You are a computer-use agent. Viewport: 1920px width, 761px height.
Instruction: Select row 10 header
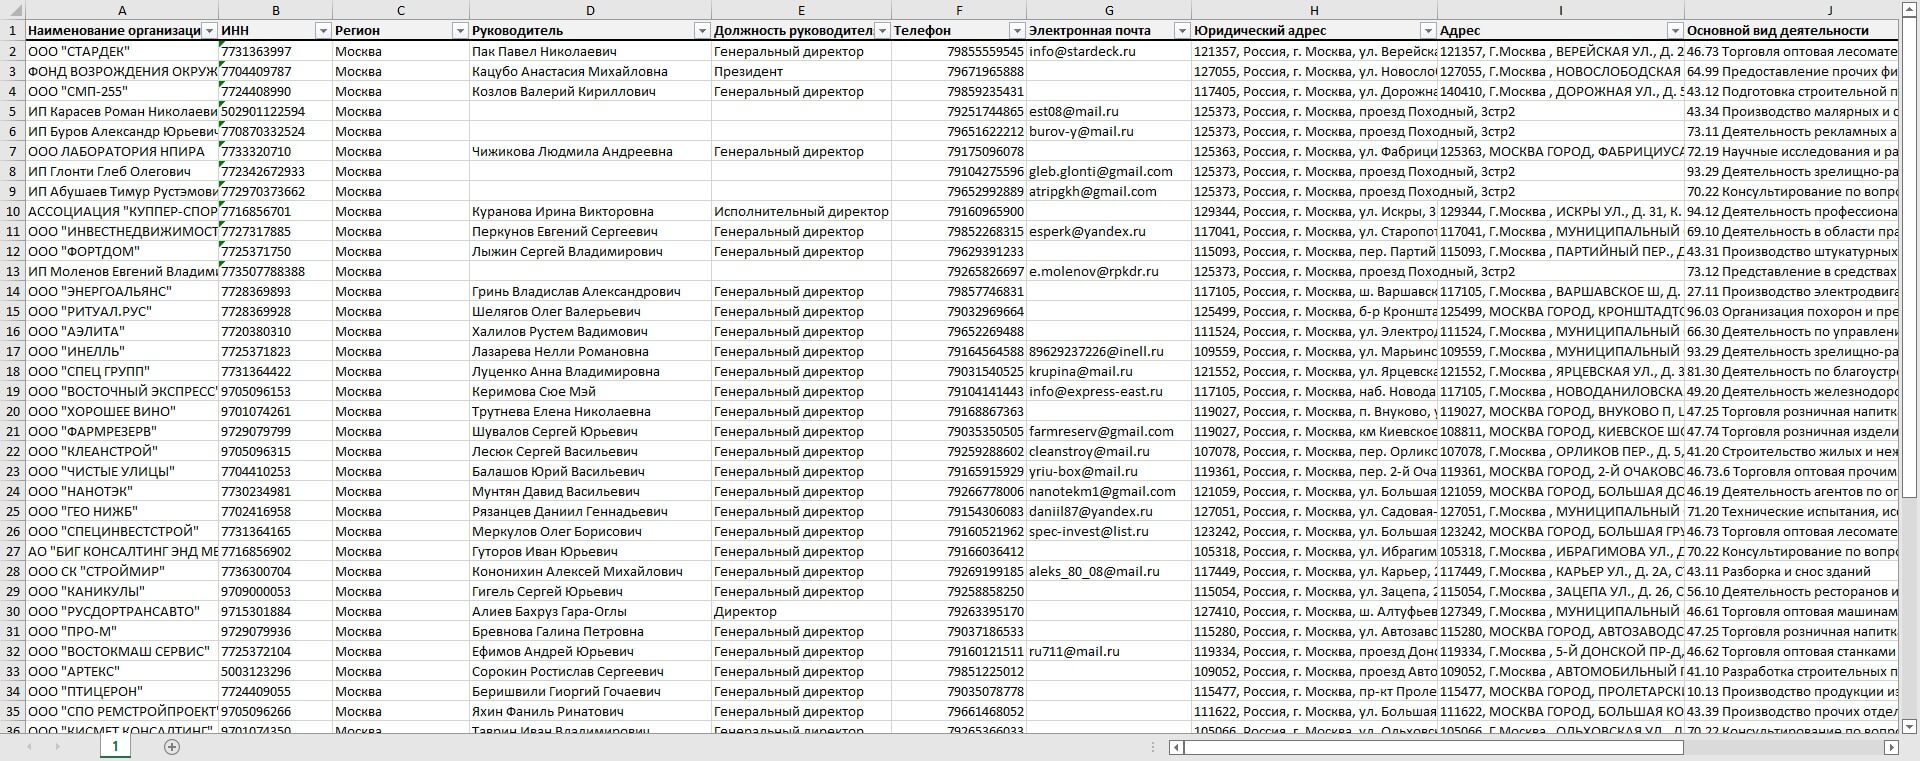point(12,211)
